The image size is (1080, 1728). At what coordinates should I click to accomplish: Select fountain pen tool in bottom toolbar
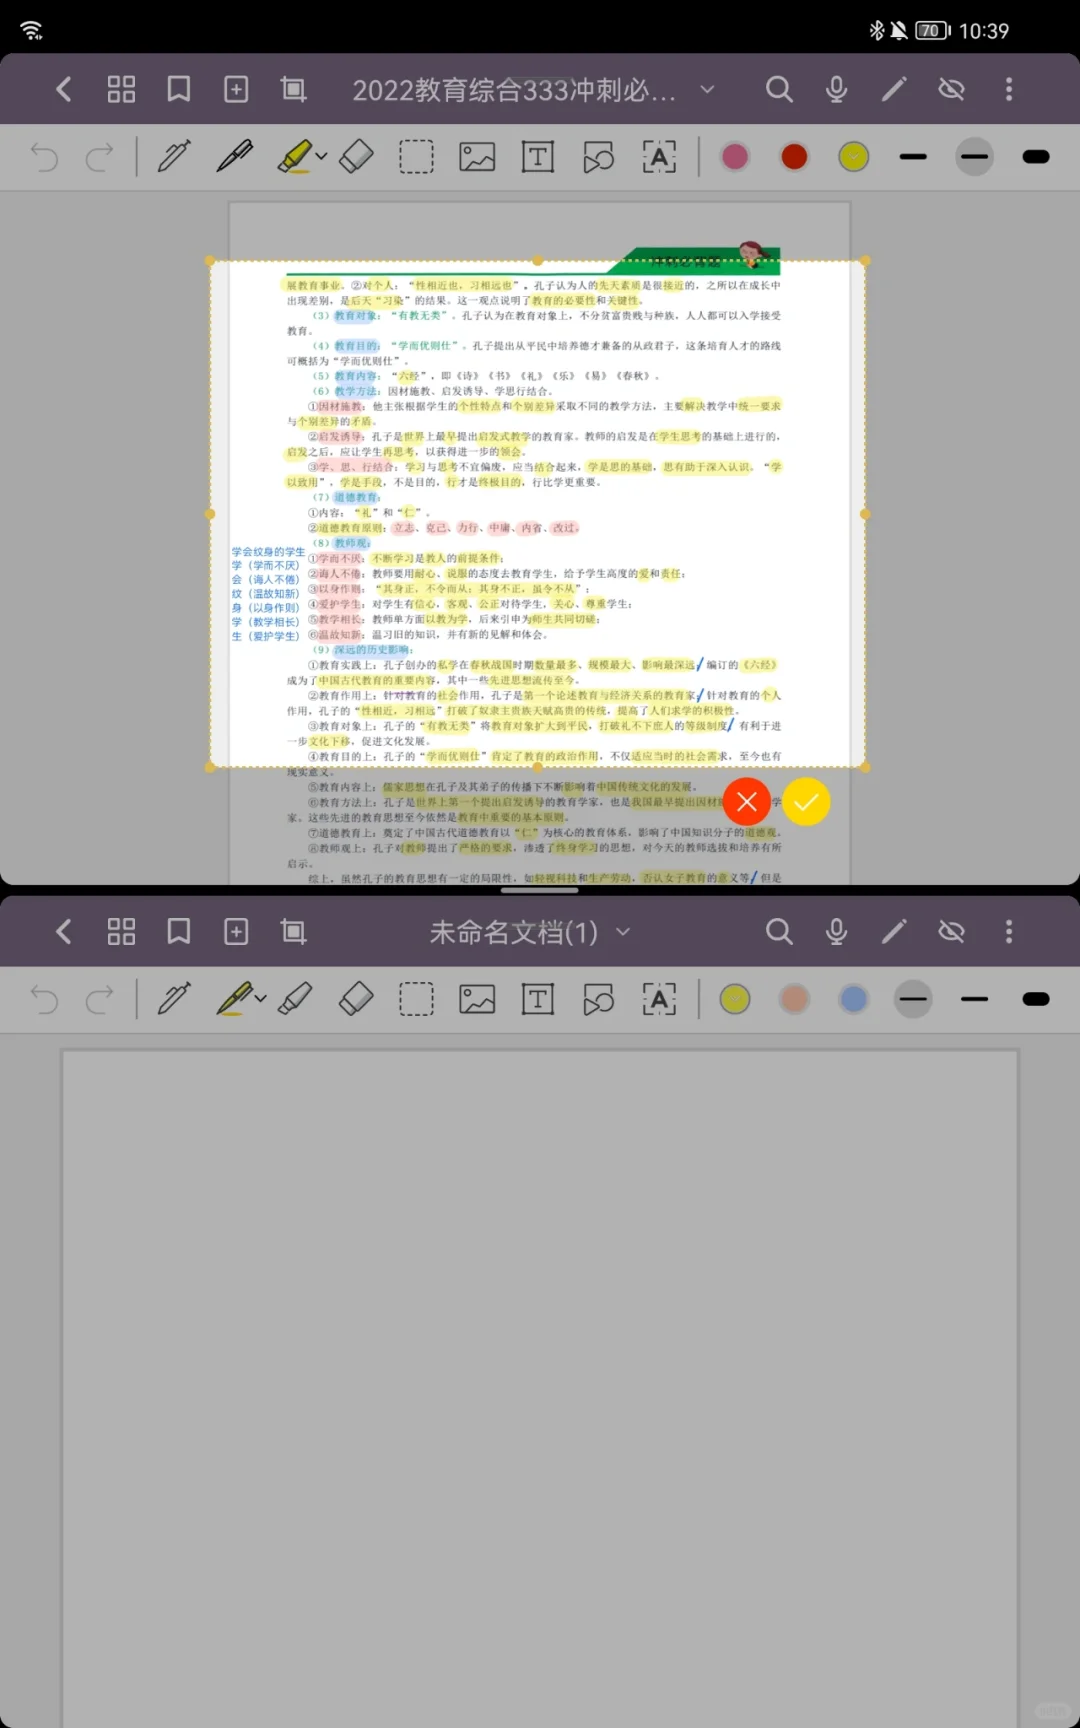[234, 999]
